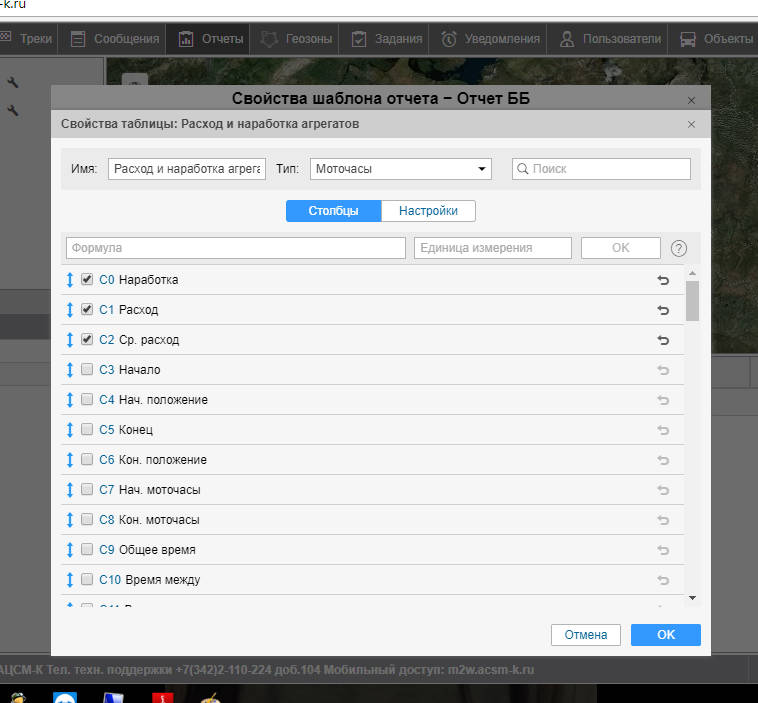
Task: Switch to the Настройки tab
Action: point(428,211)
